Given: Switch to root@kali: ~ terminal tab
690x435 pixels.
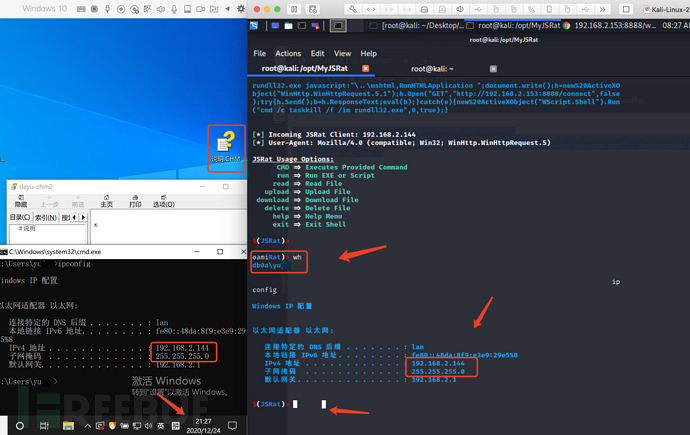Looking at the screenshot, I should coord(432,69).
